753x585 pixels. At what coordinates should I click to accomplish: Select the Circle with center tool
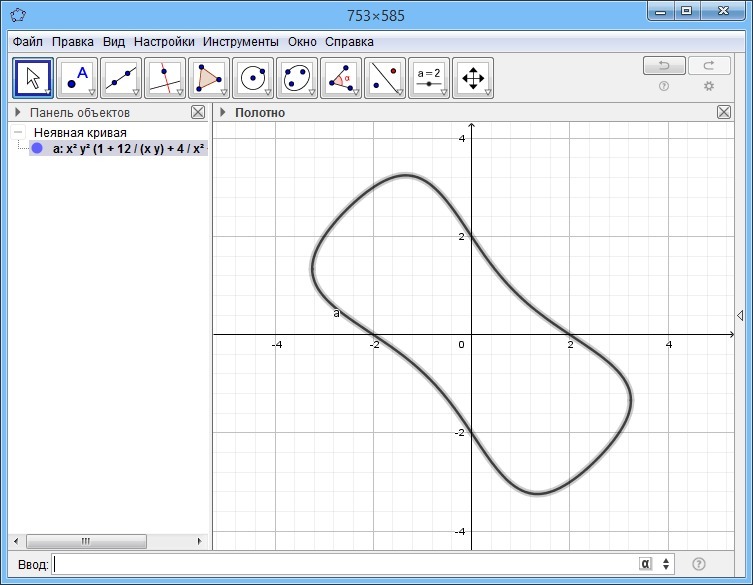click(x=252, y=77)
